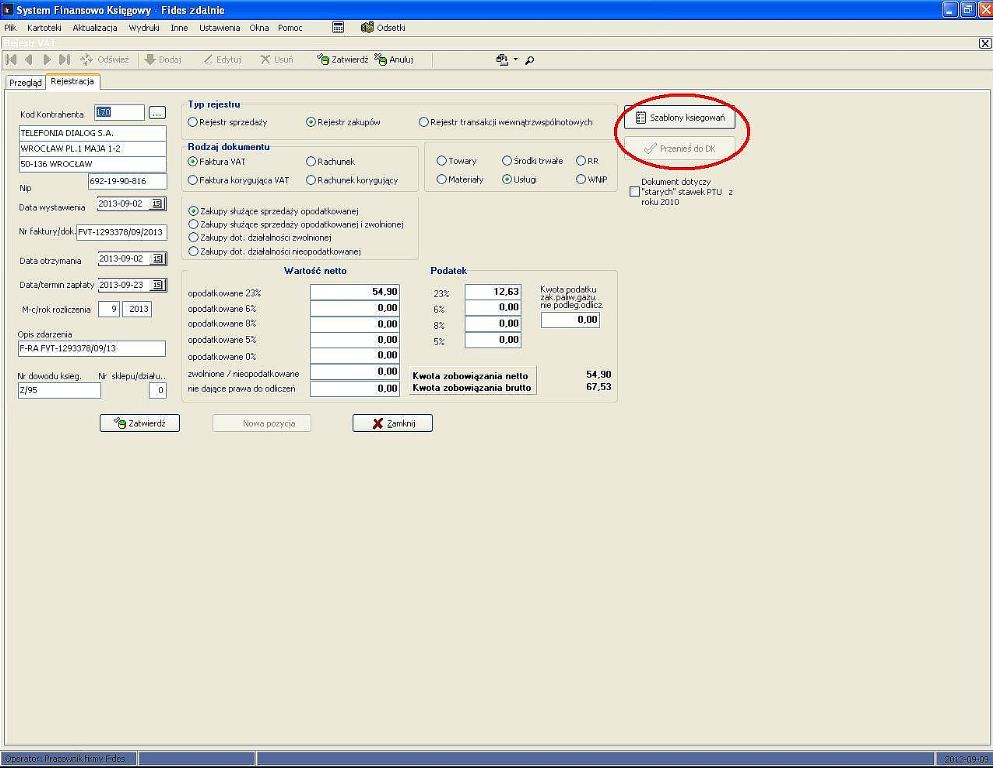Open the dropdown arrow beside the print icon
Screen dimensions: 993x768
[x=515, y=60]
